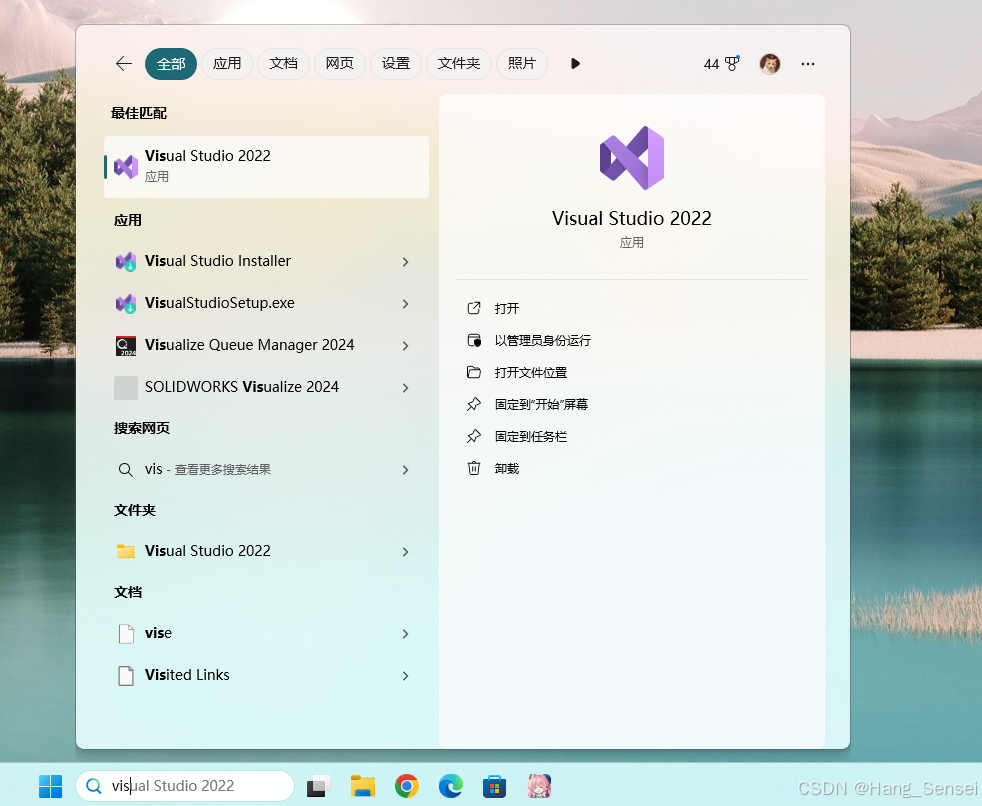This screenshot has height=806, width=982.
Task: Click the large Visual Studio logo in preview pane
Action: pyautogui.click(x=632, y=158)
